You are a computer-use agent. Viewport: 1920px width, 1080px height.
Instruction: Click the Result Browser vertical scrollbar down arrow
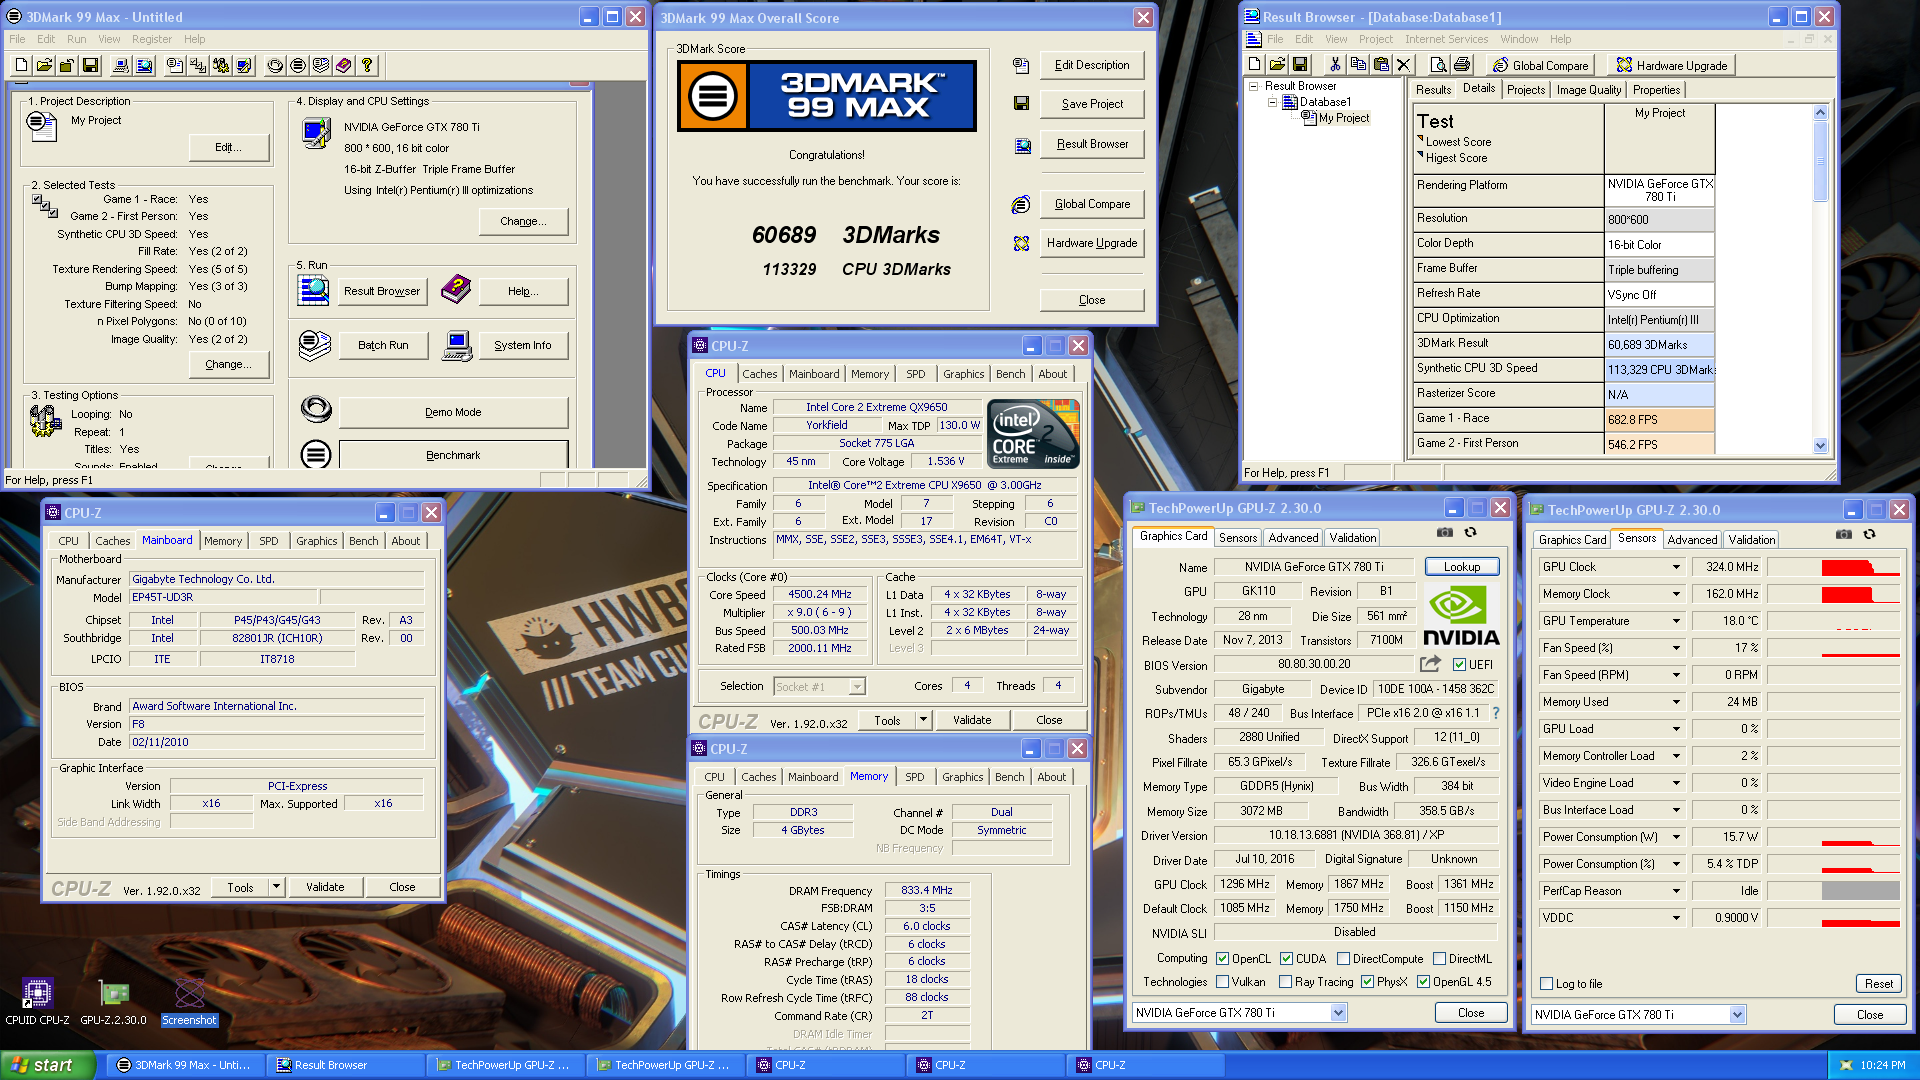click(1820, 446)
